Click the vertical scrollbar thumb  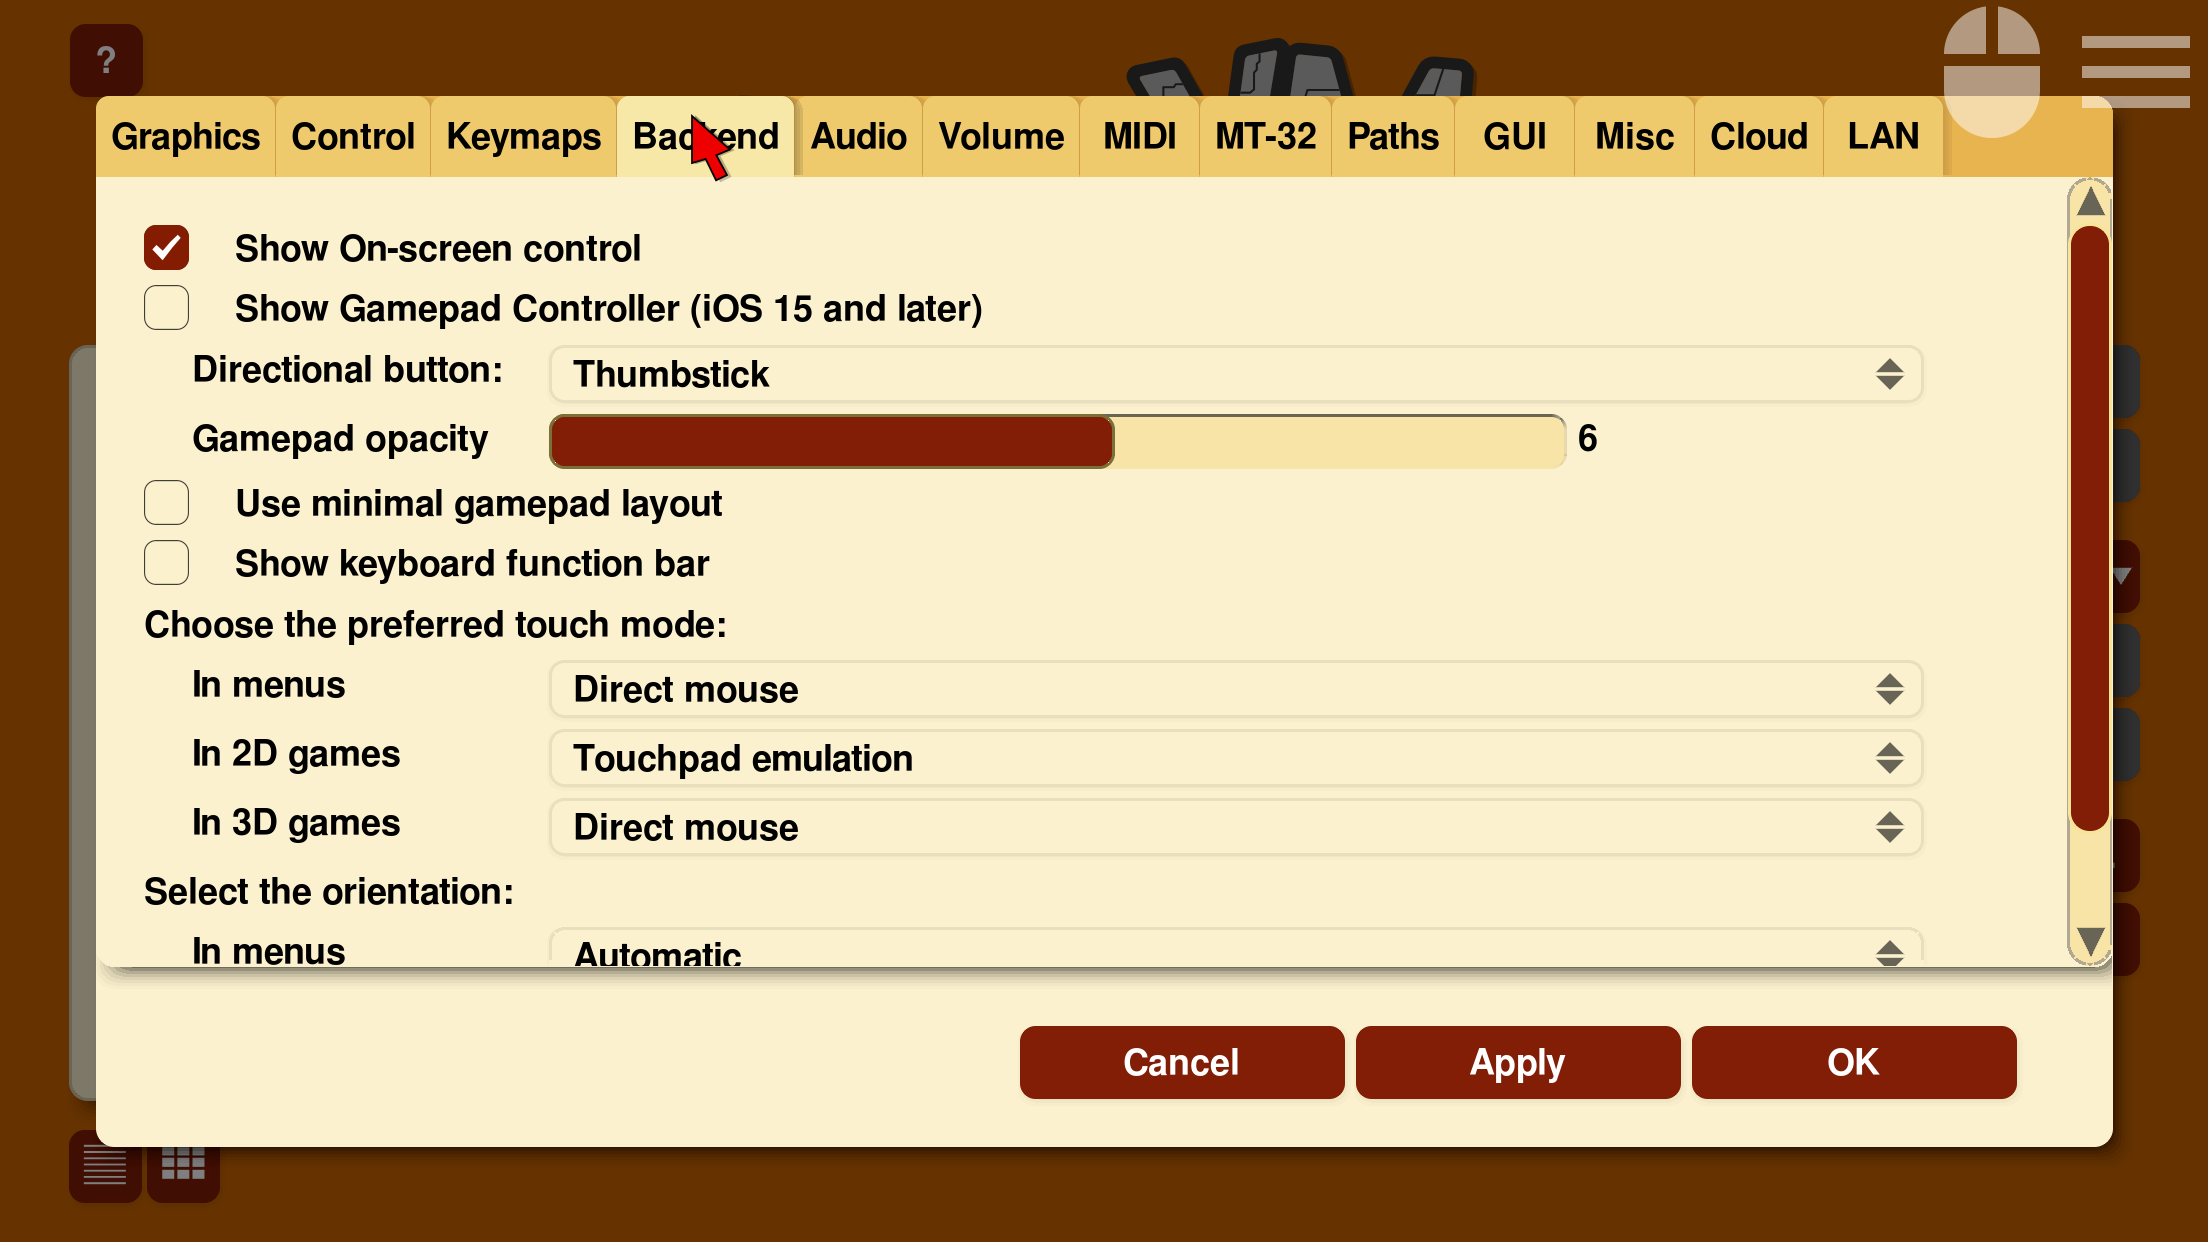[2090, 528]
